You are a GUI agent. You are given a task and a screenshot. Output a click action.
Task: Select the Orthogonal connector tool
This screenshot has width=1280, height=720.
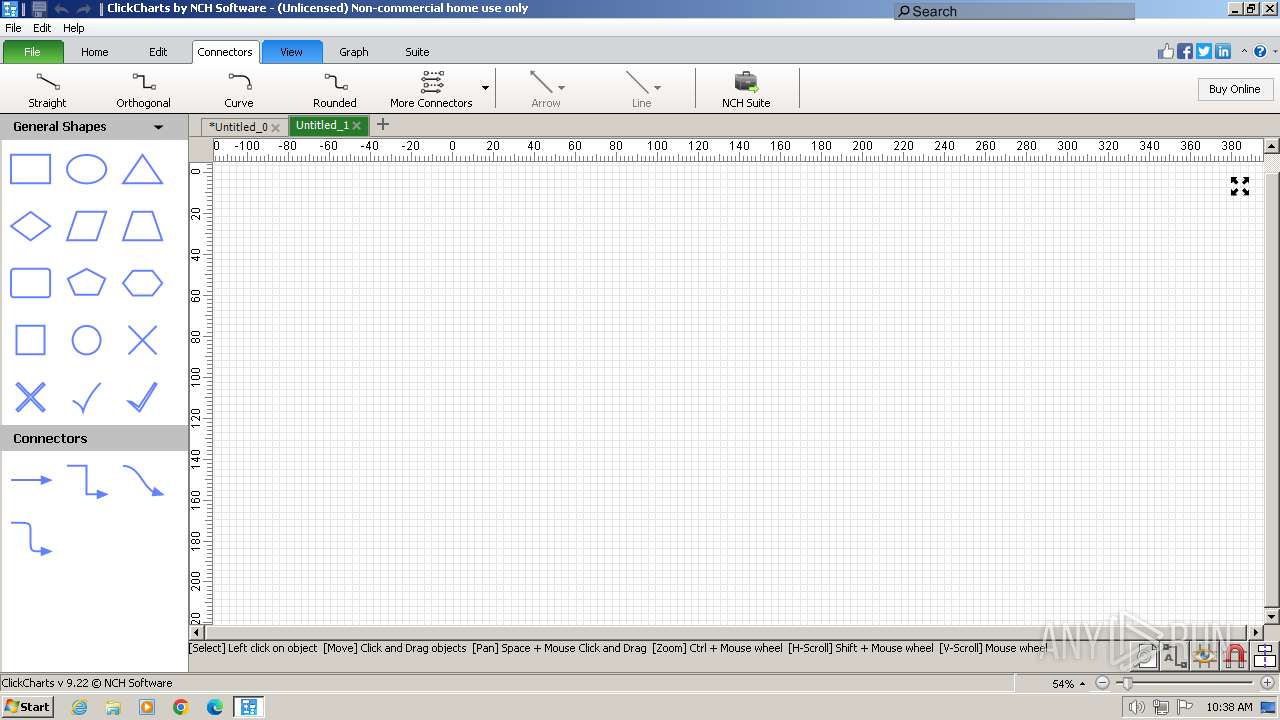[x=143, y=89]
